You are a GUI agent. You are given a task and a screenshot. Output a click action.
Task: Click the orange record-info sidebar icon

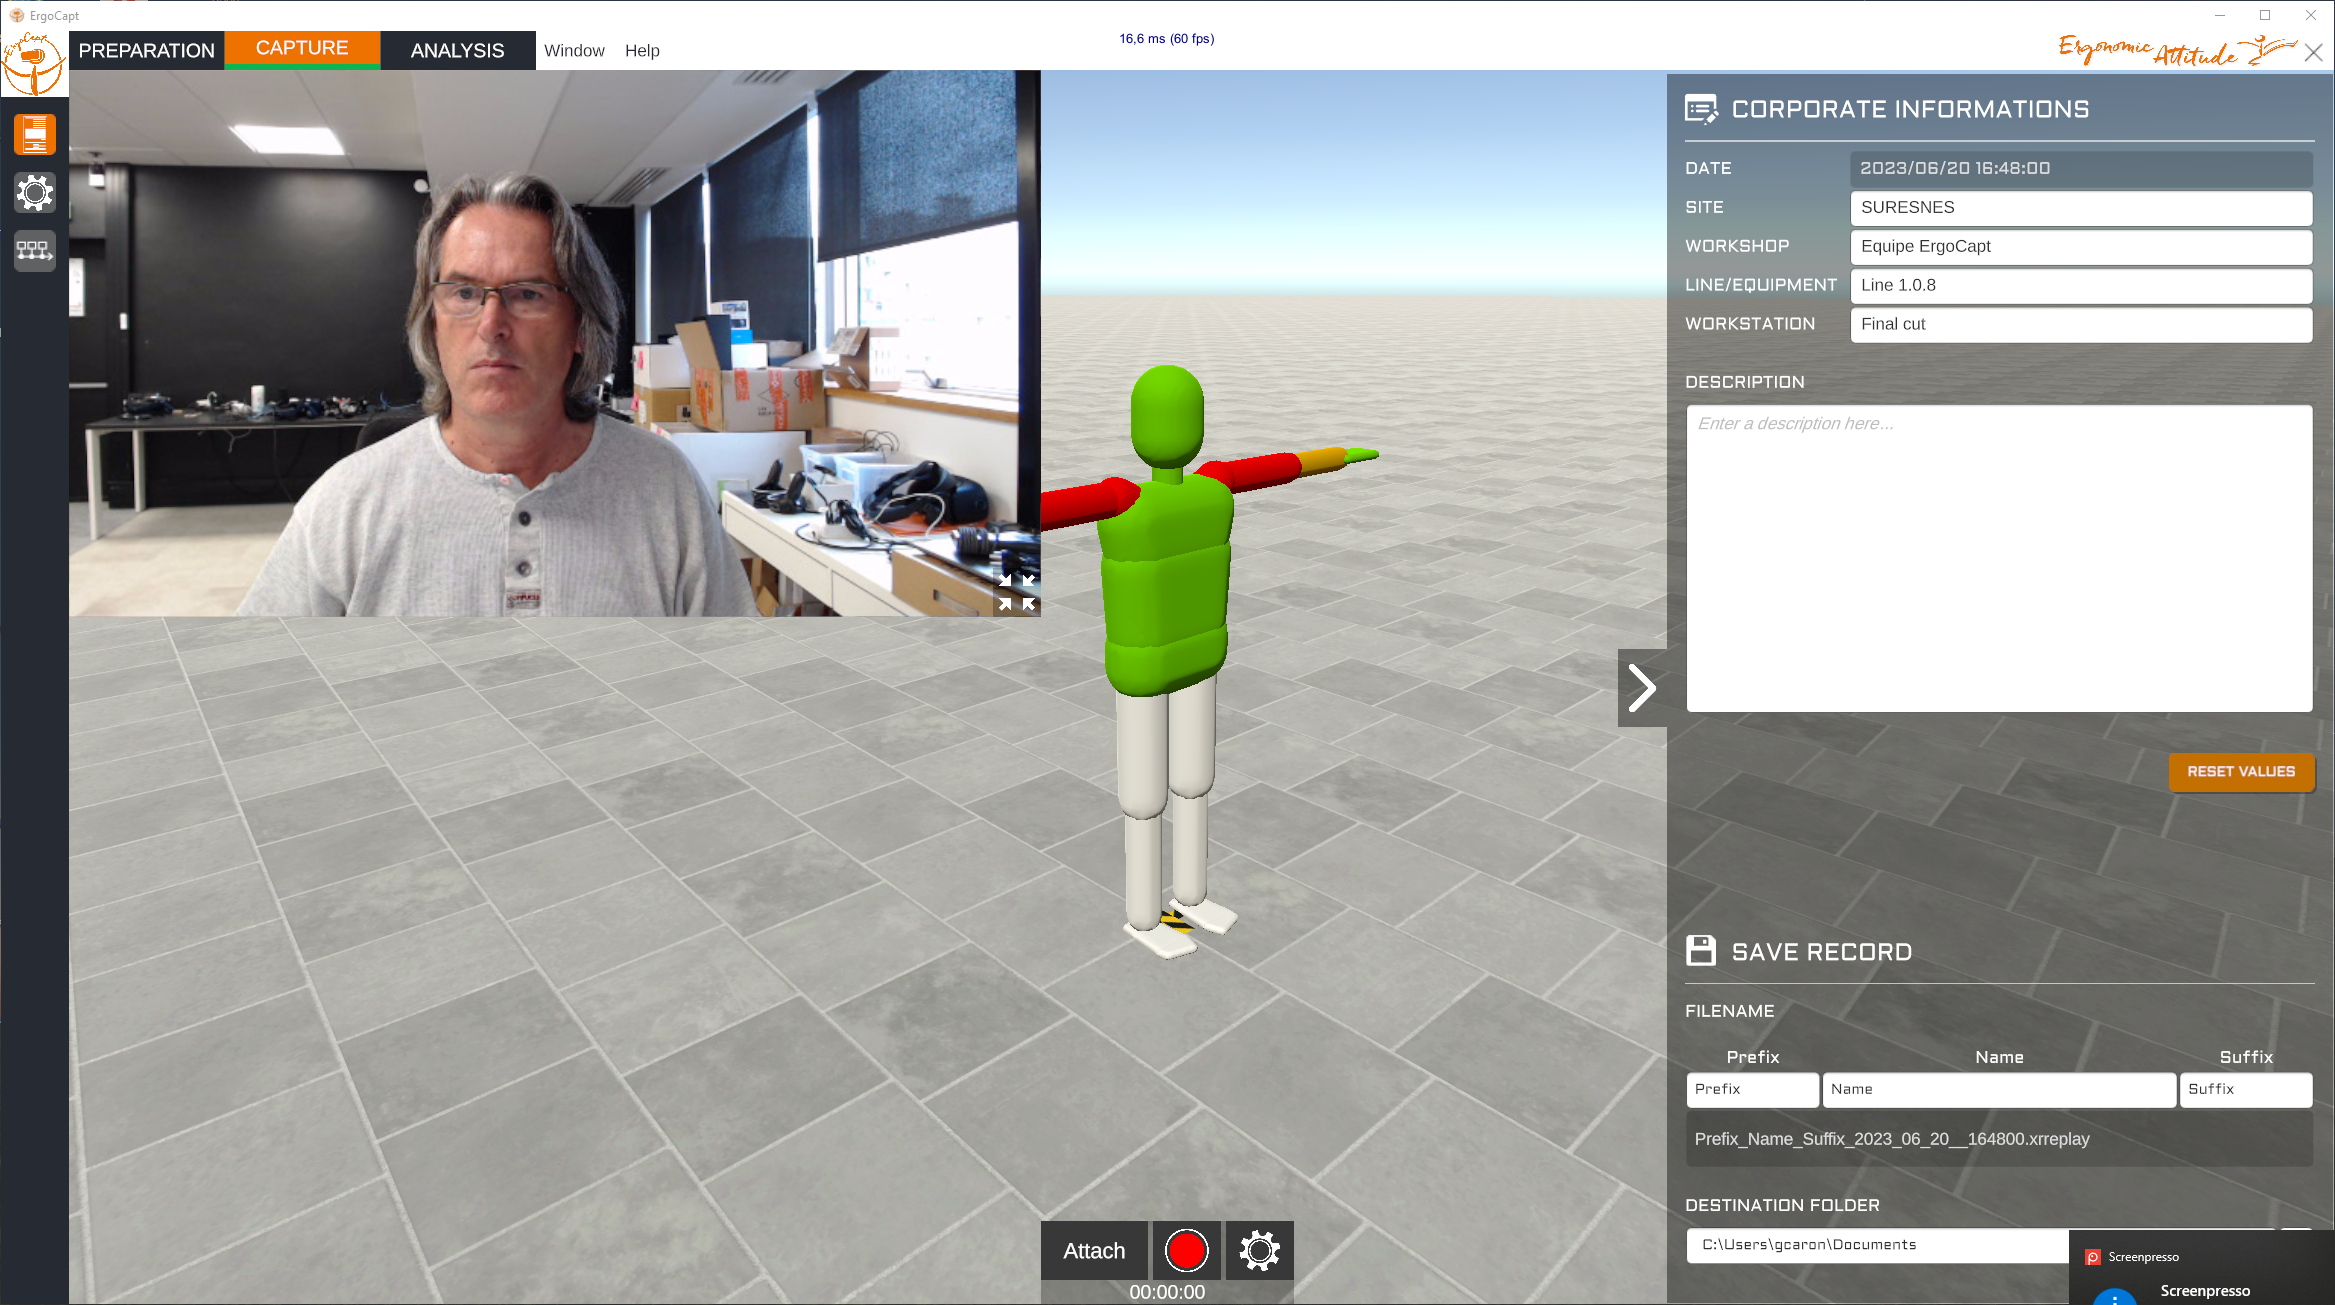pyautogui.click(x=35, y=135)
